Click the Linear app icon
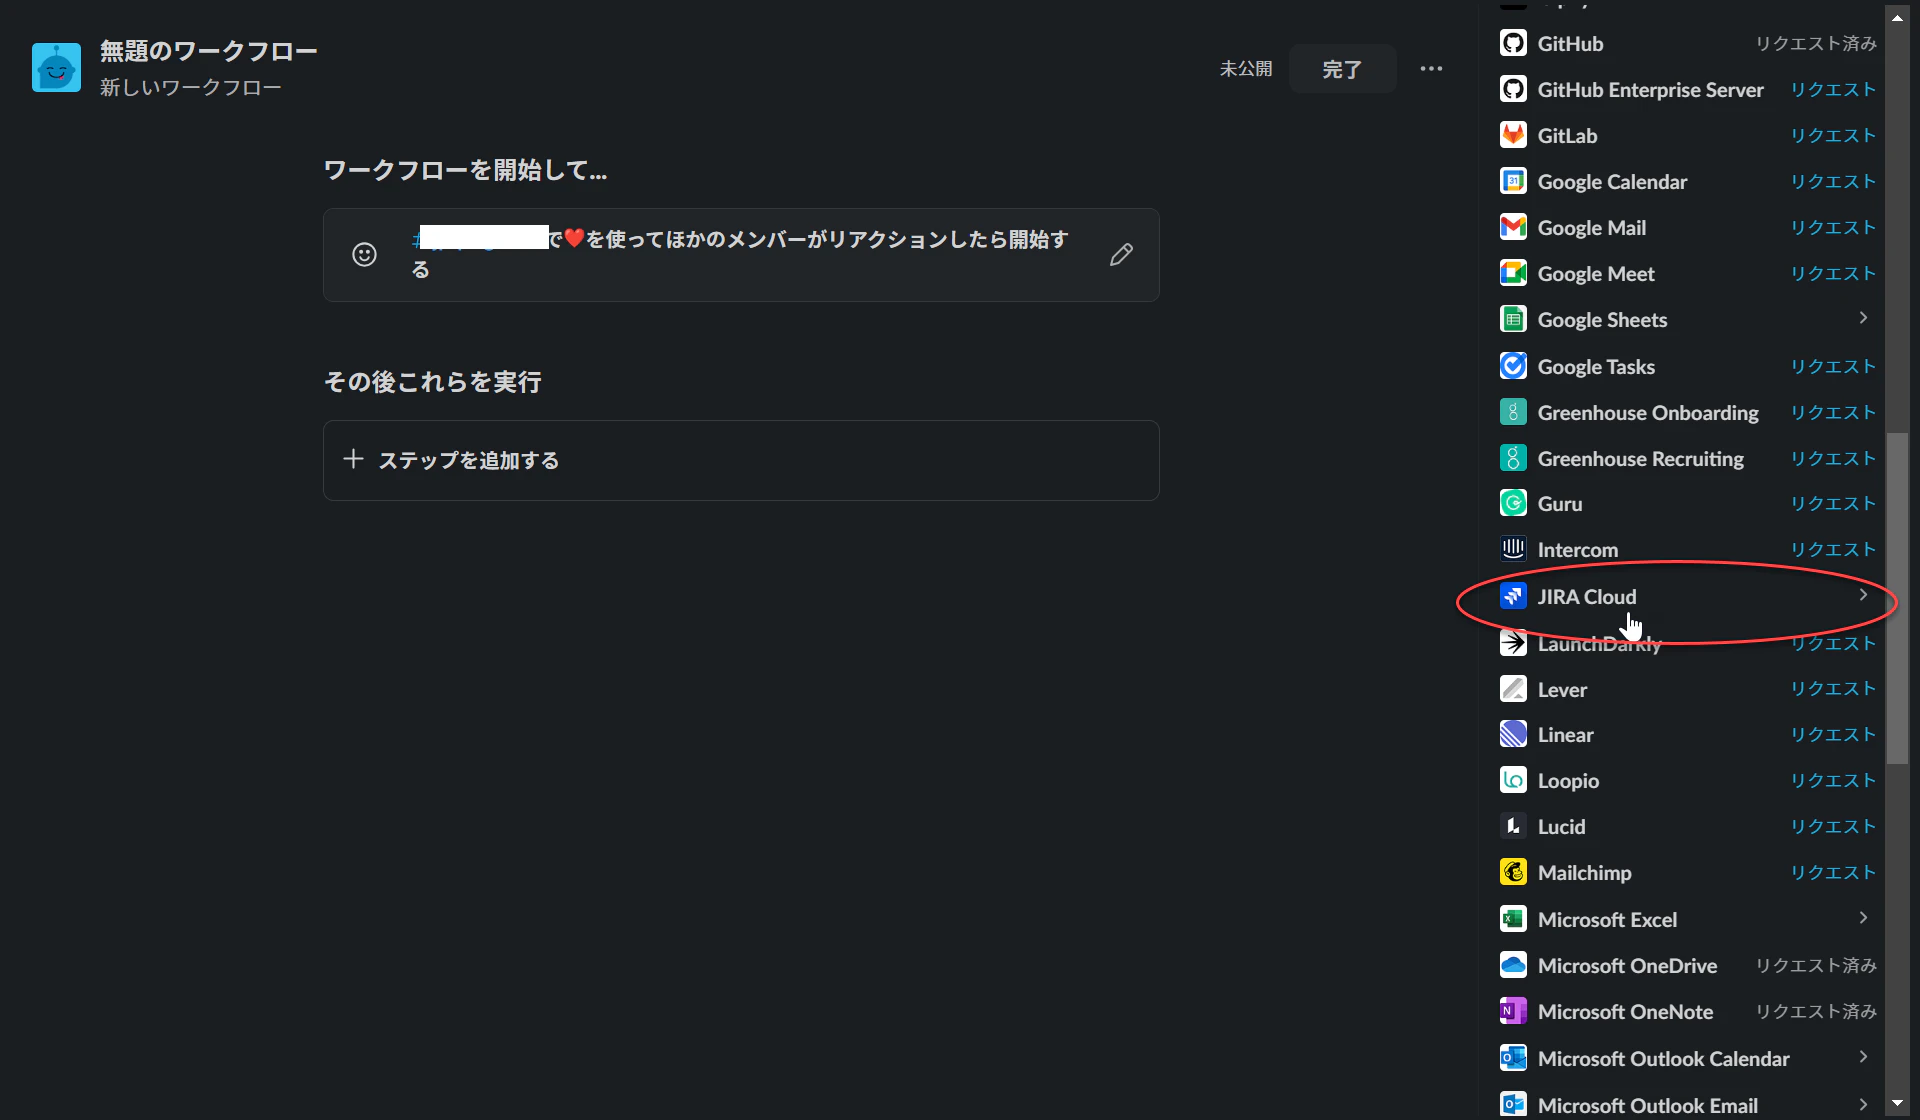1920x1120 pixels. (x=1513, y=734)
